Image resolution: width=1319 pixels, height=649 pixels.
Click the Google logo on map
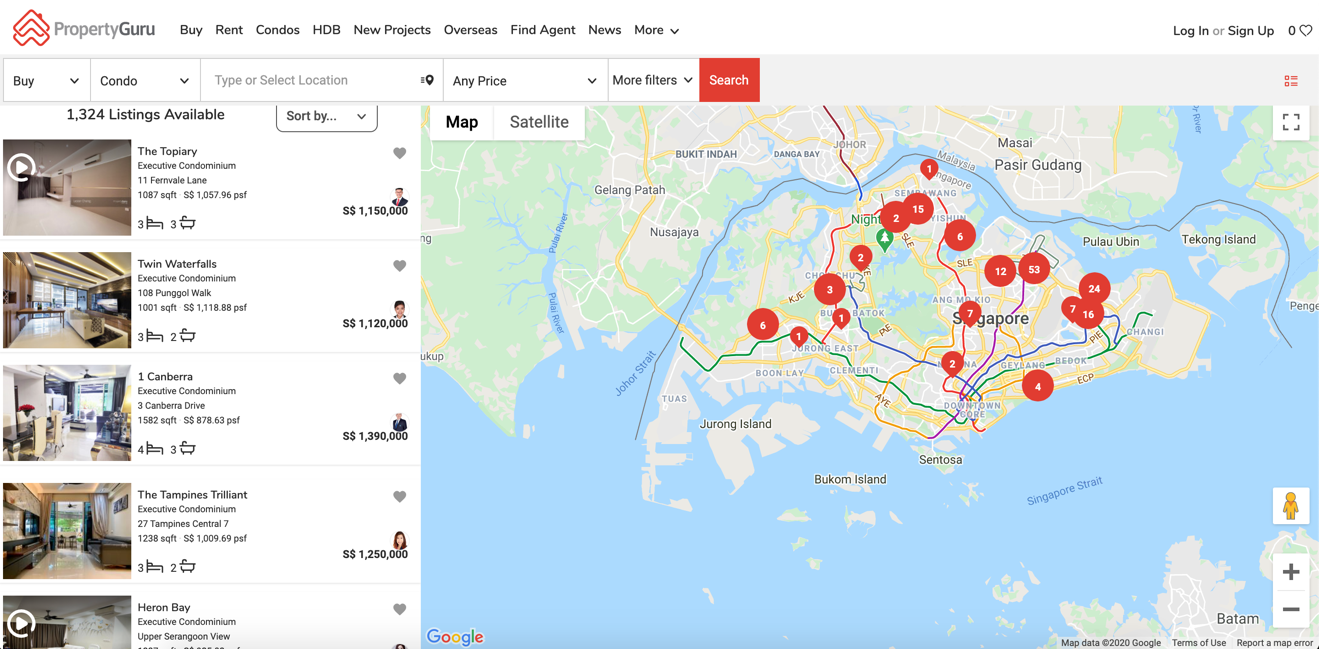tap(455, 637)
